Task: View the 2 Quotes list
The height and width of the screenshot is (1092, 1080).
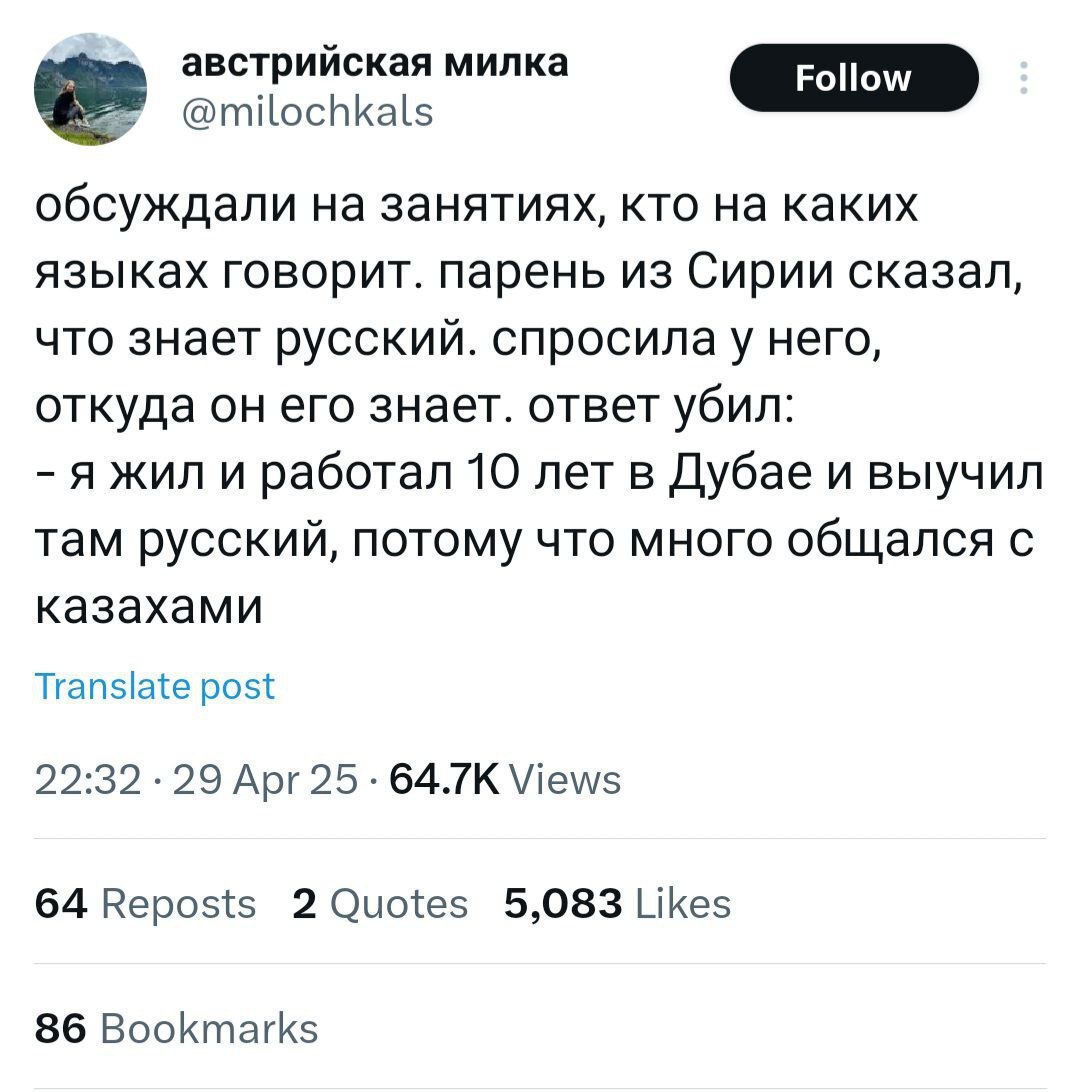Action: click(380, 903)
